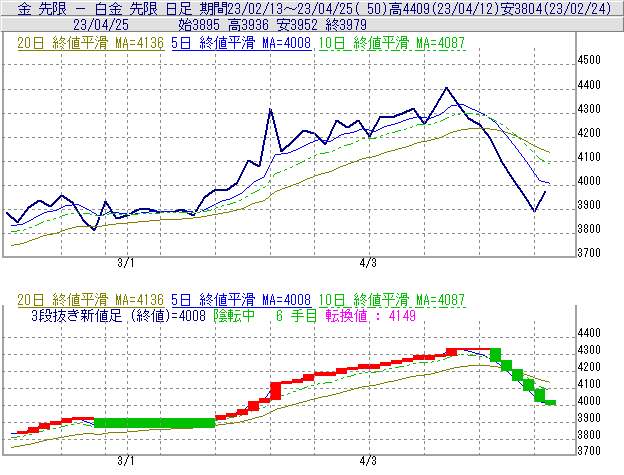Click the price peak near 4400 in upper chart

pos(446,88)
